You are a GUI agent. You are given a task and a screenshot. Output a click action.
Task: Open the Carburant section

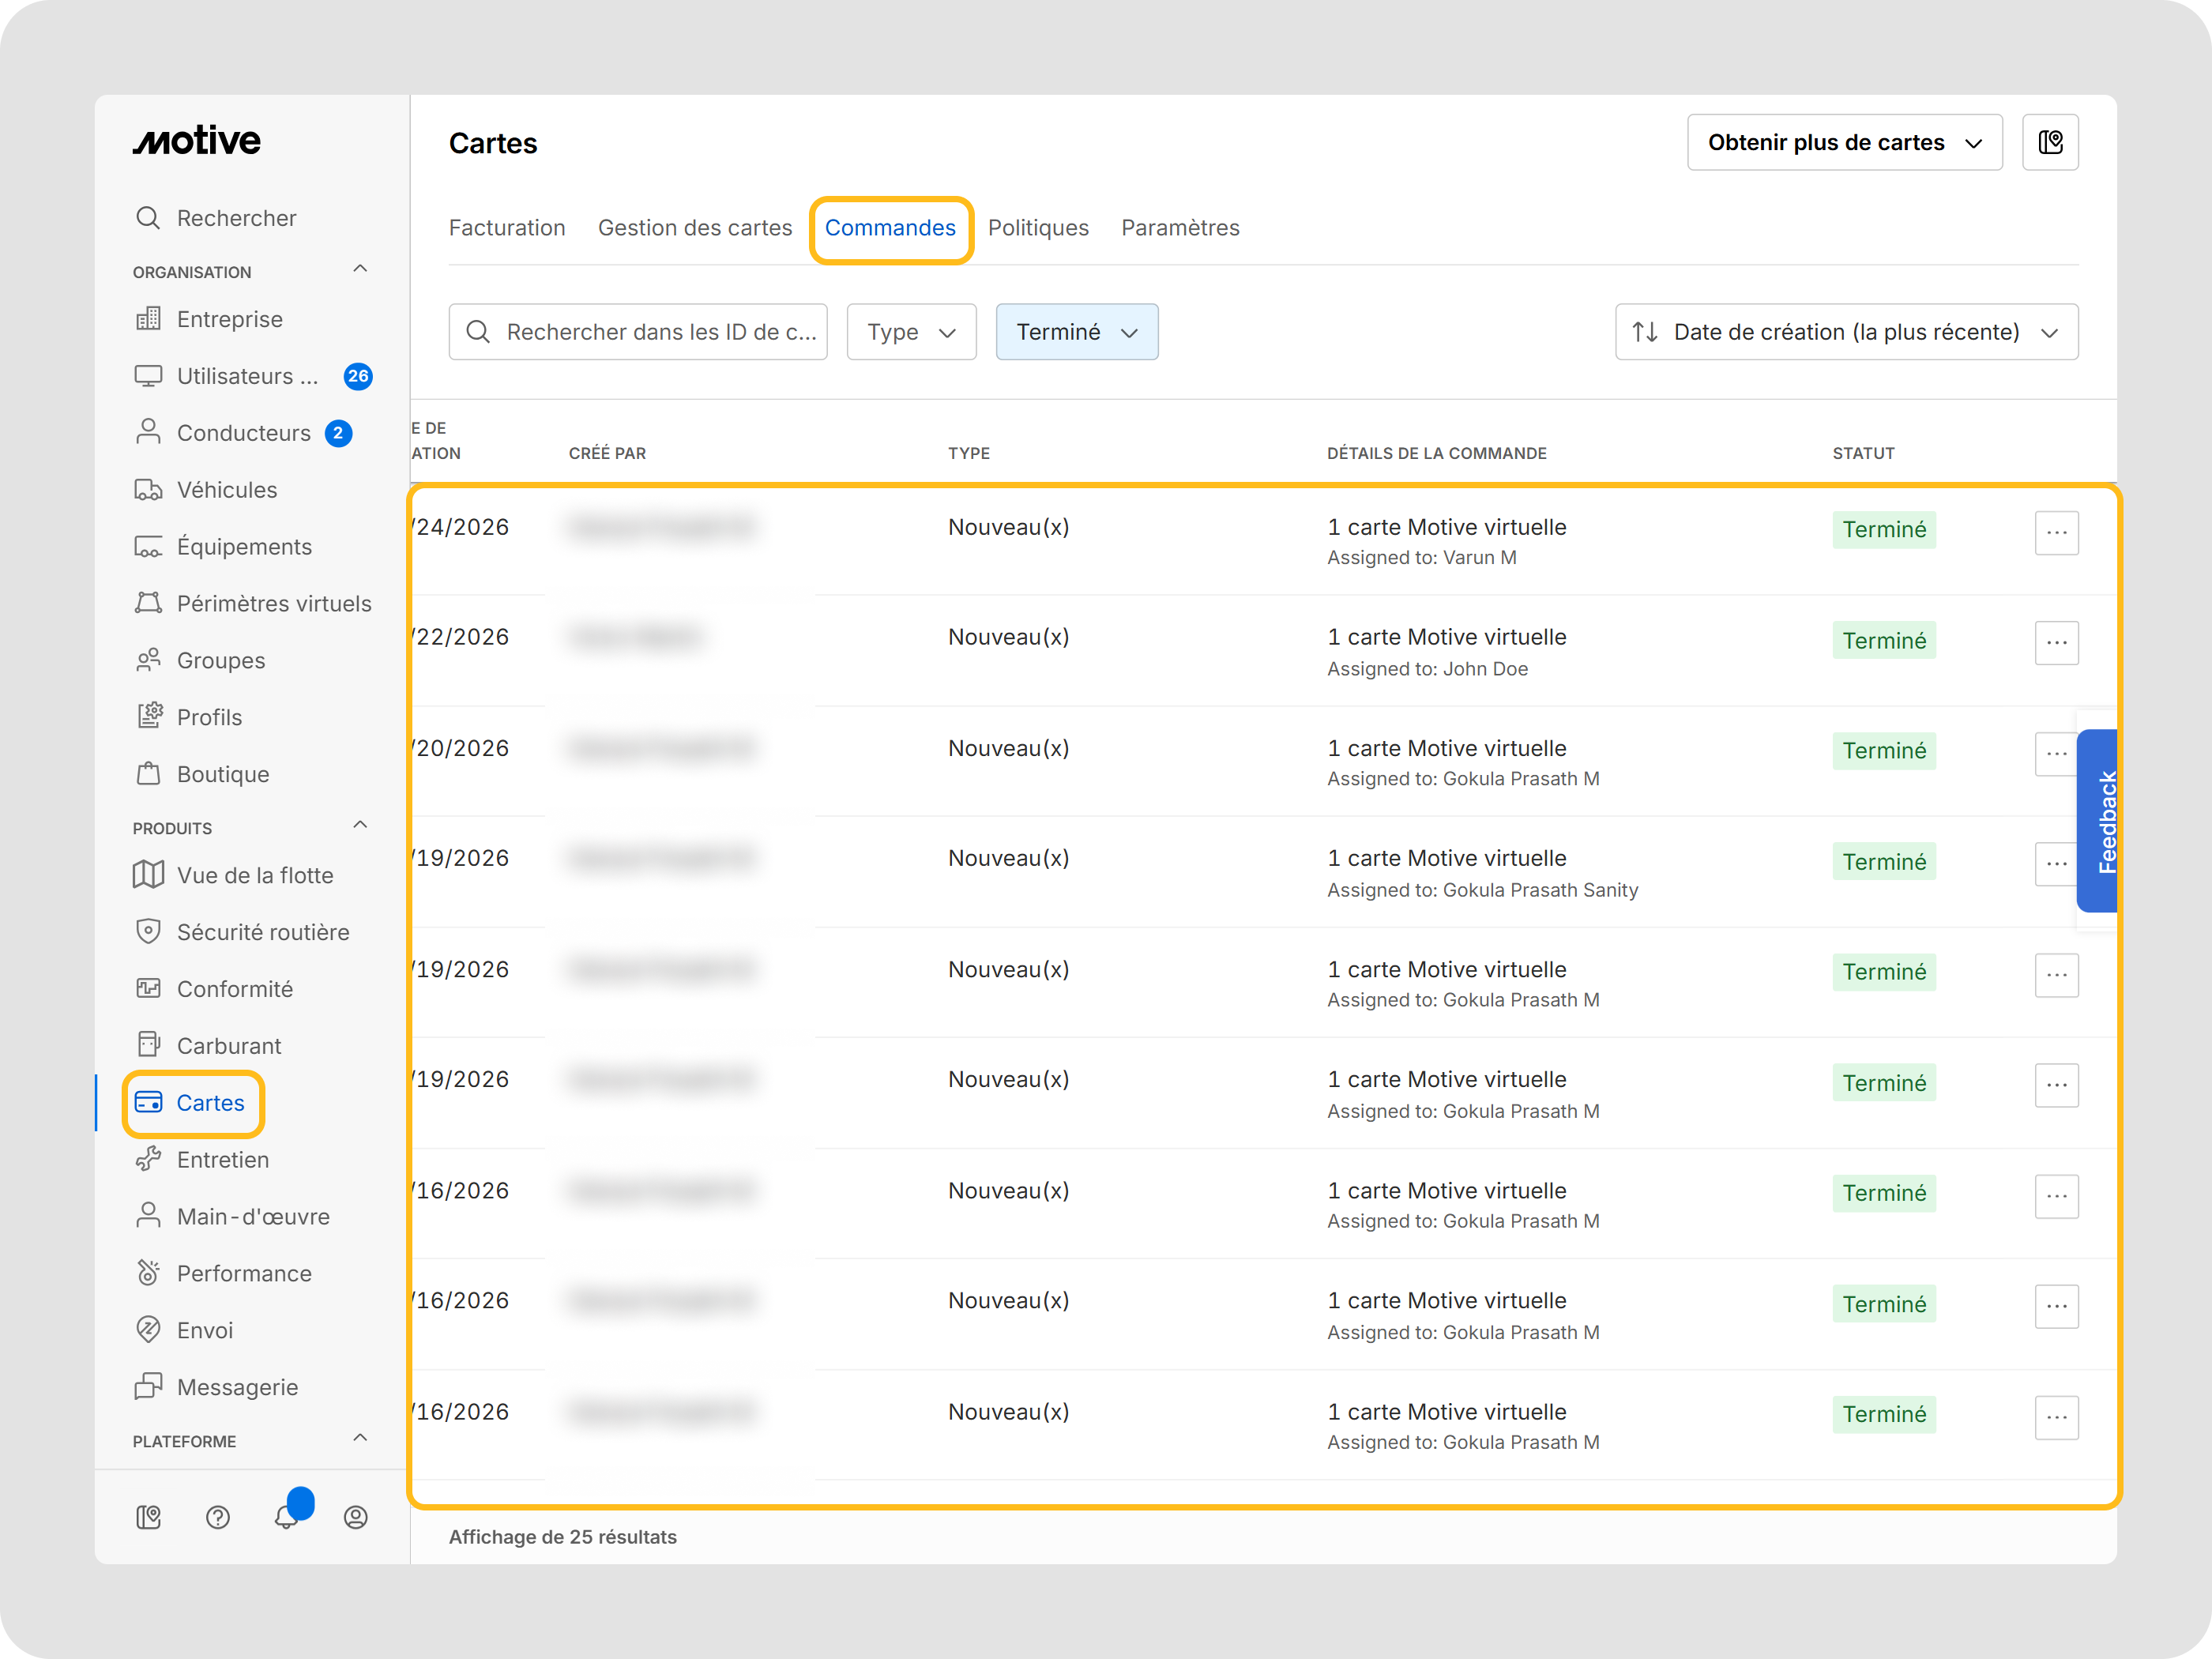coord(208,1047)
